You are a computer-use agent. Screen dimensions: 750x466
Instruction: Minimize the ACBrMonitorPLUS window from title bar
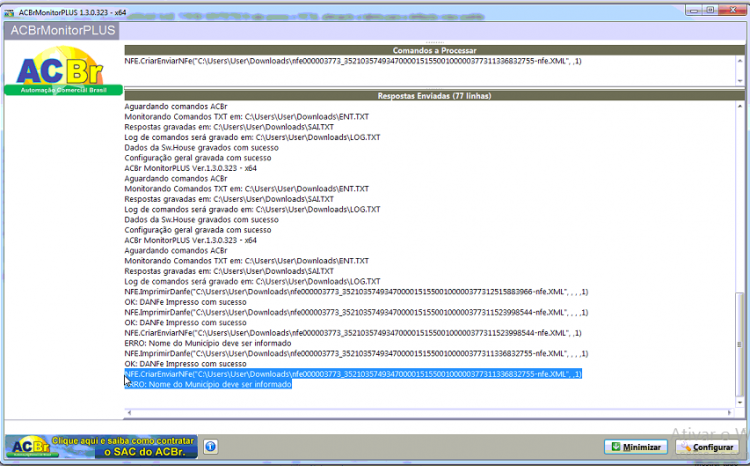coord(694,10)
